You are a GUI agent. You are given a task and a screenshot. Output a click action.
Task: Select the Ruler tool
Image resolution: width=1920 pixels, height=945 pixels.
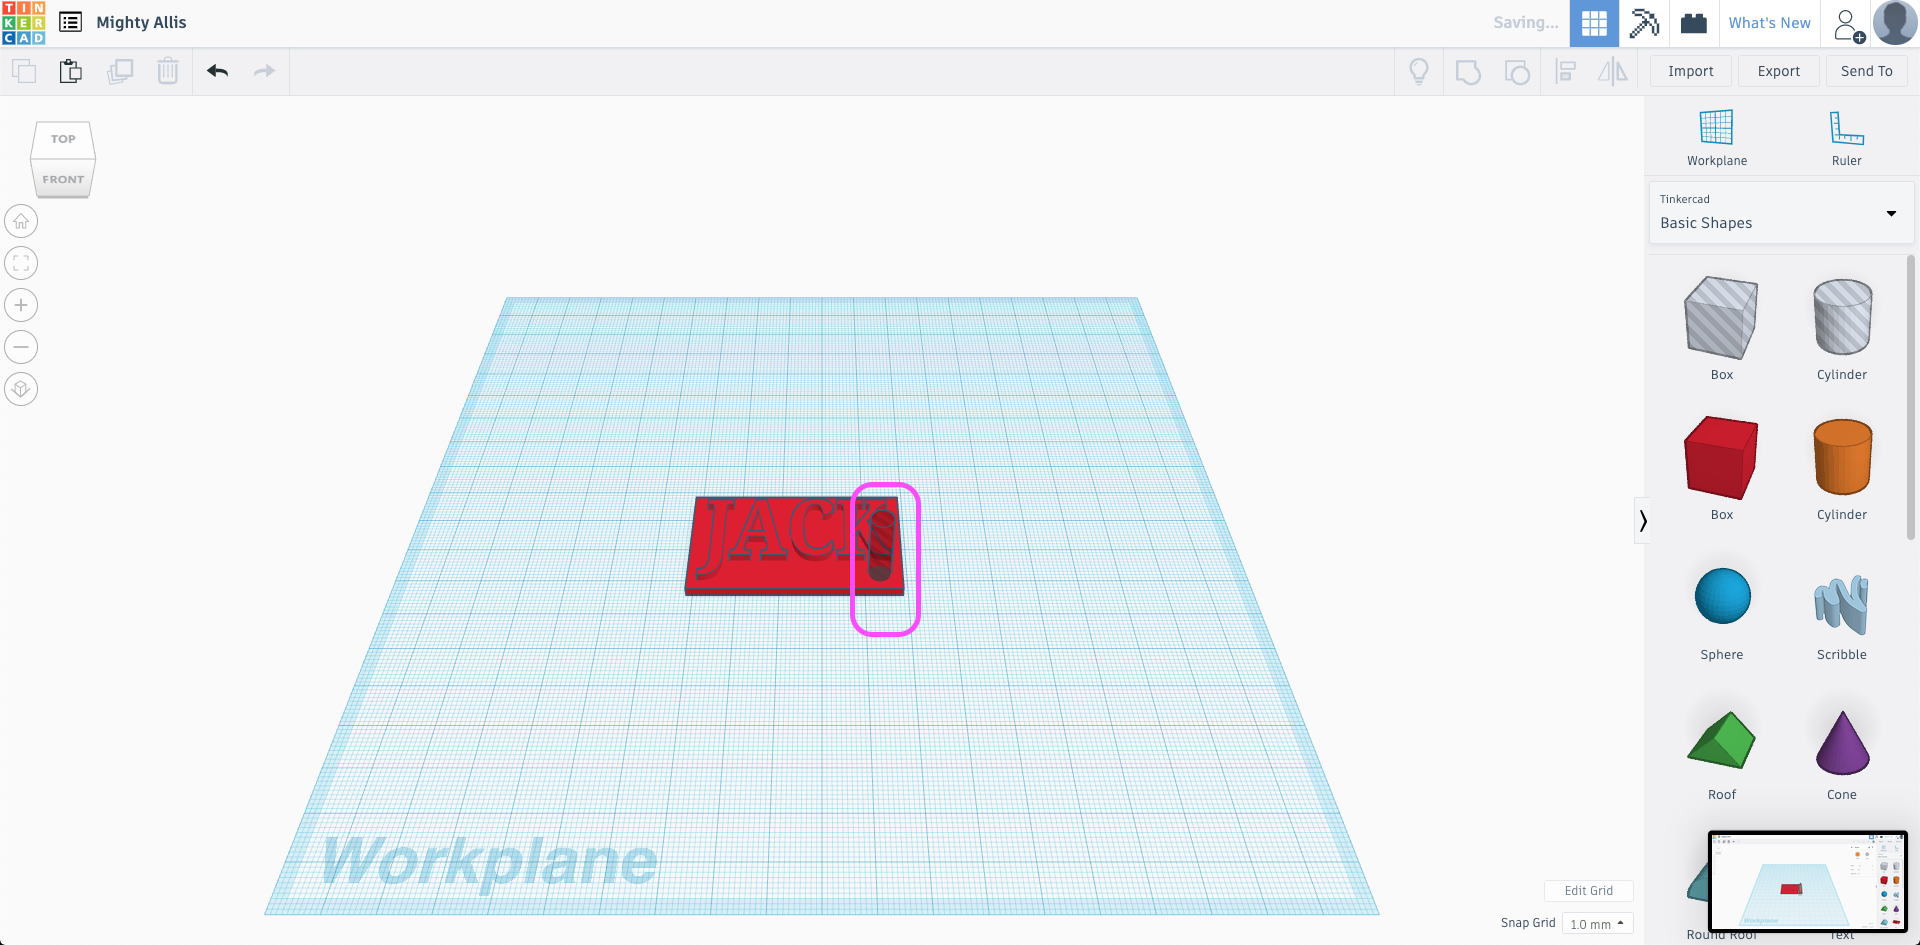click(x=1845, y=137)
